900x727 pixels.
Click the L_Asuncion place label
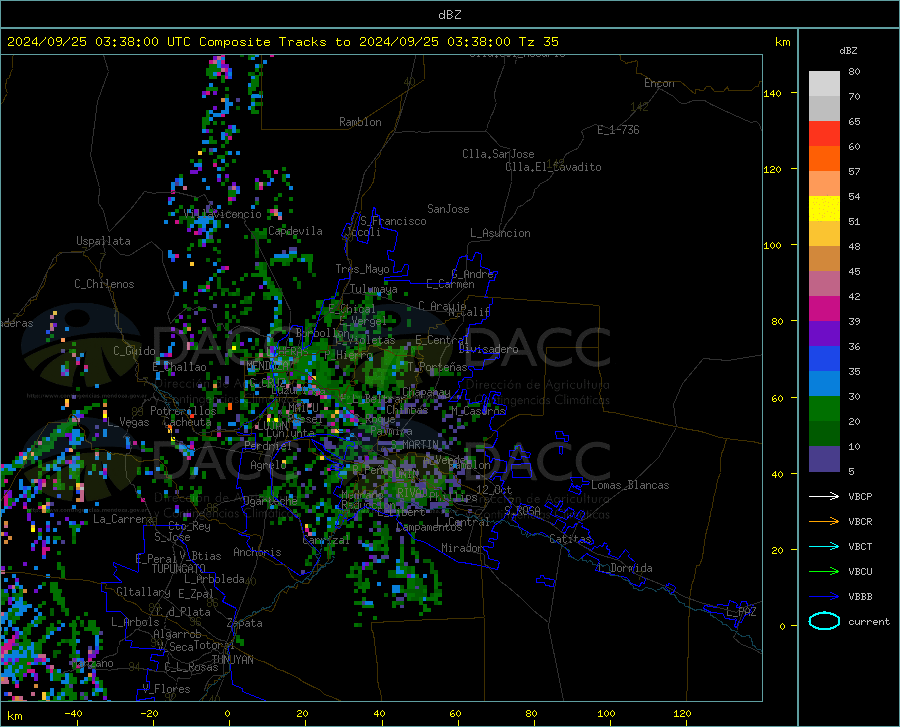pos(500,233)
